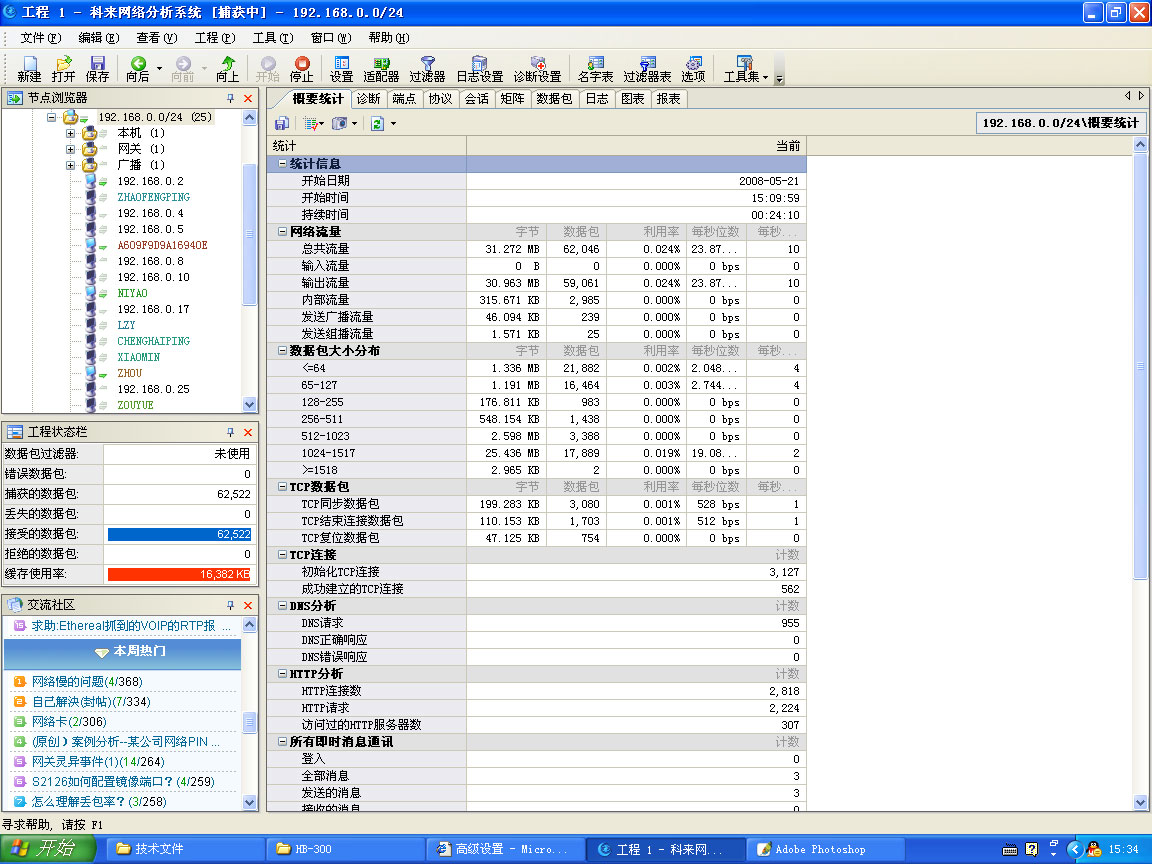
Task: Switch to the 数据包 (Packets) tab
Action: pos(554,99)
